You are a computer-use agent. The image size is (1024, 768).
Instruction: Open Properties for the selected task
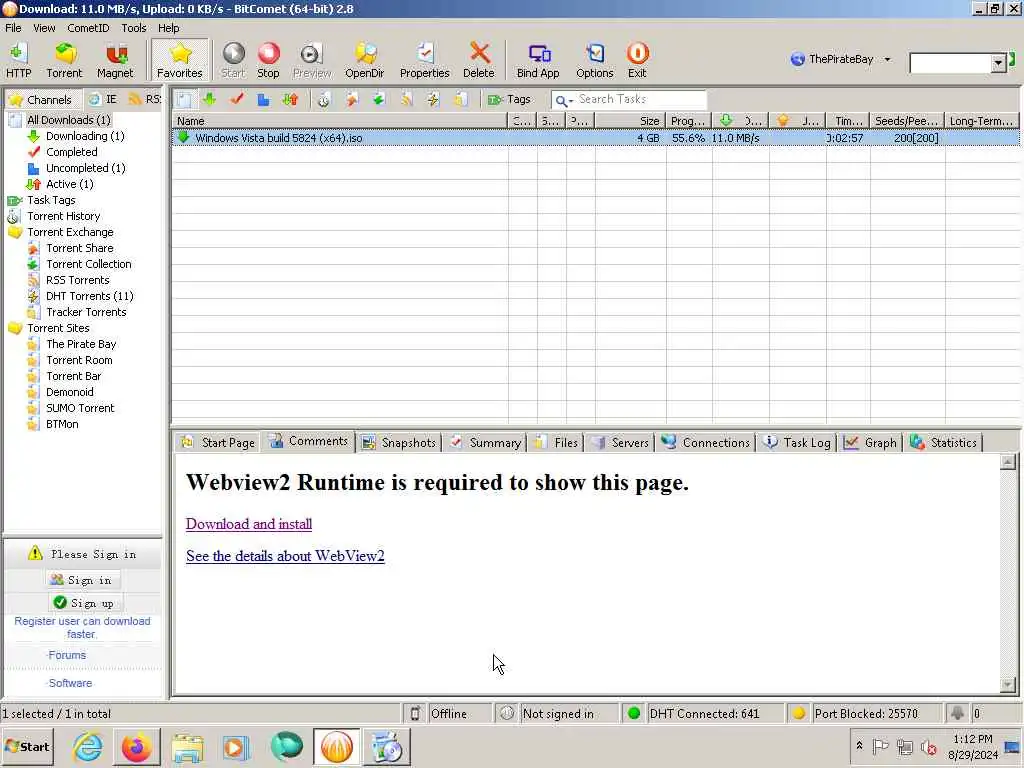(424, 60)
